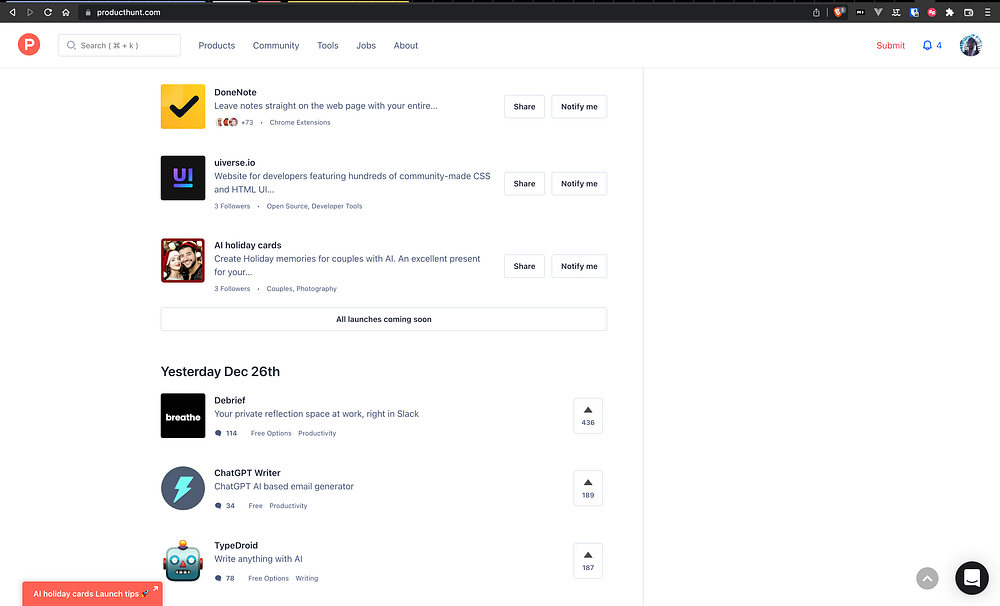
Task: Go to the Jobs page
Action: click(x=366, y=45)
